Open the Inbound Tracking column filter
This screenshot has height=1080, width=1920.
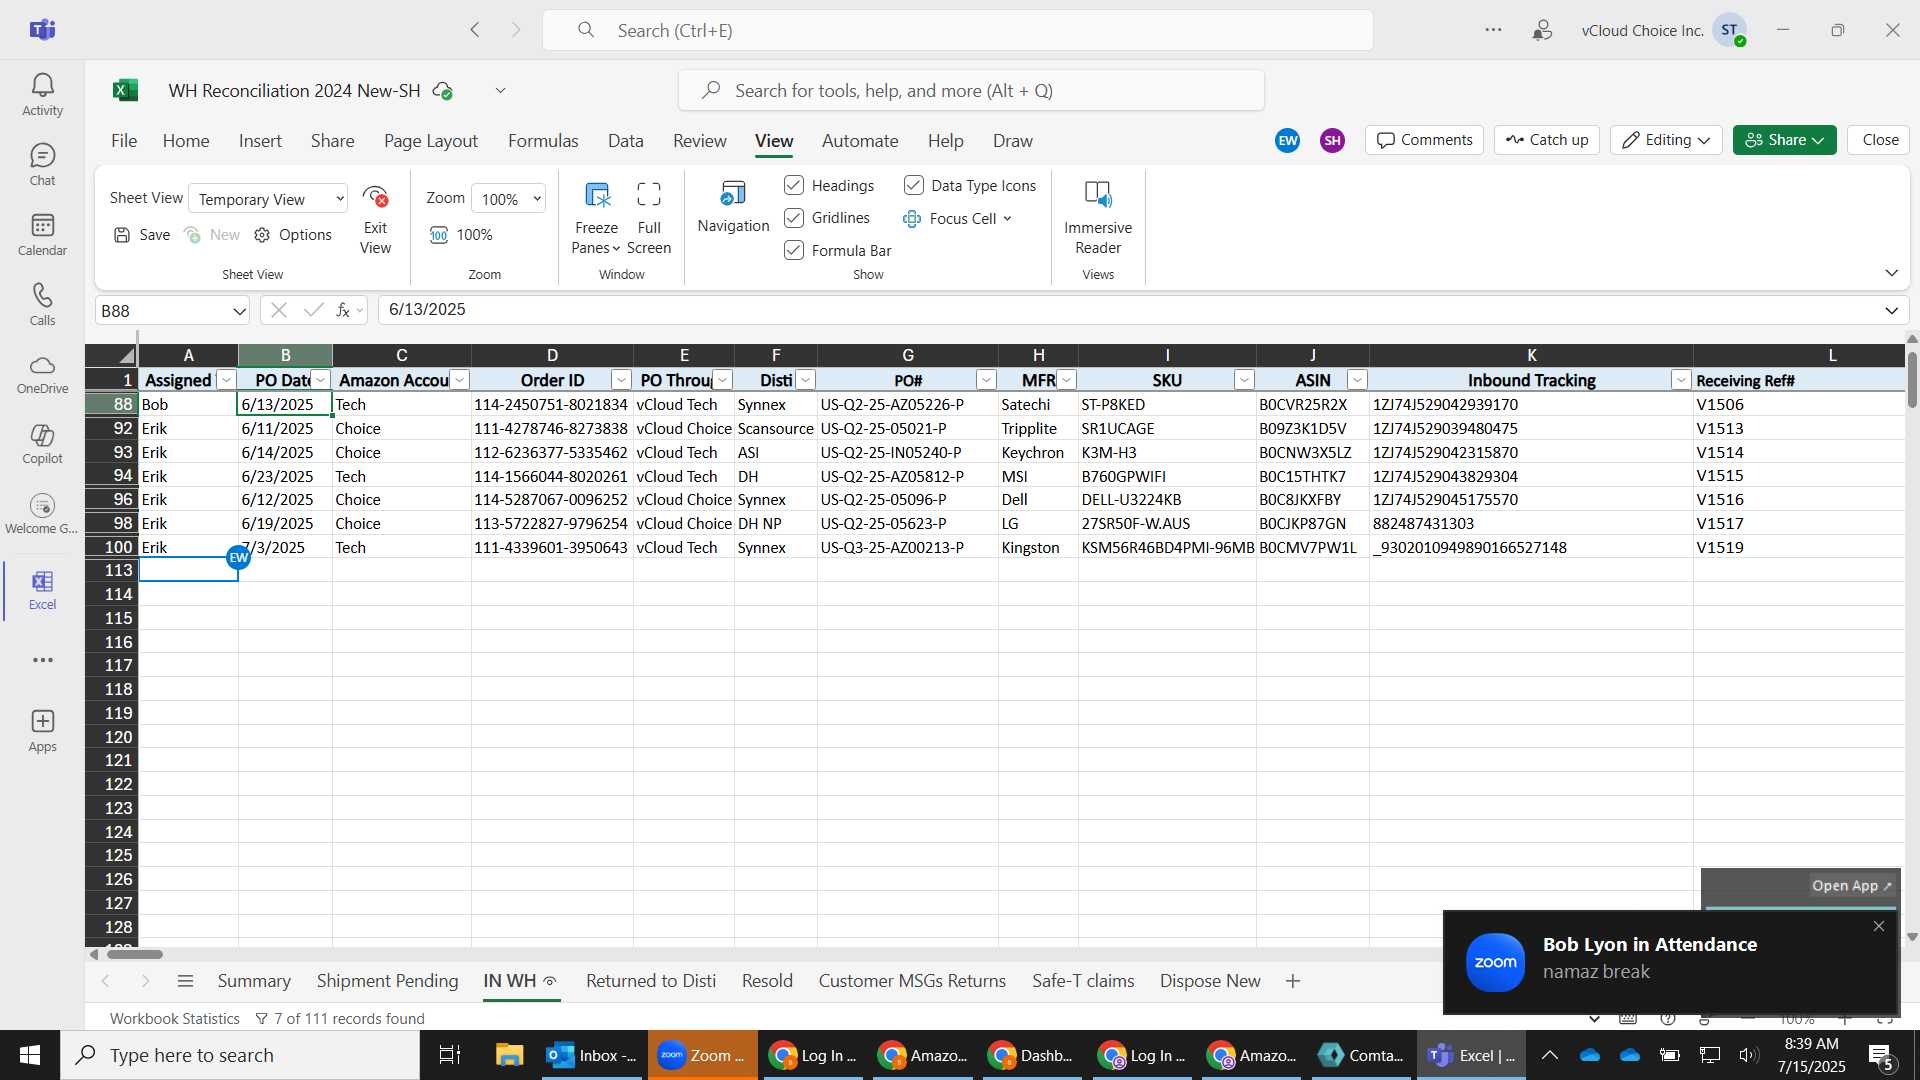pos(1681,380)
